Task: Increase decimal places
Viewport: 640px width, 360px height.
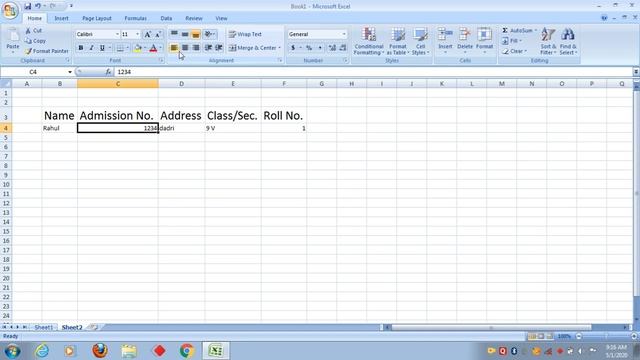Action: (x=332, y=48)
